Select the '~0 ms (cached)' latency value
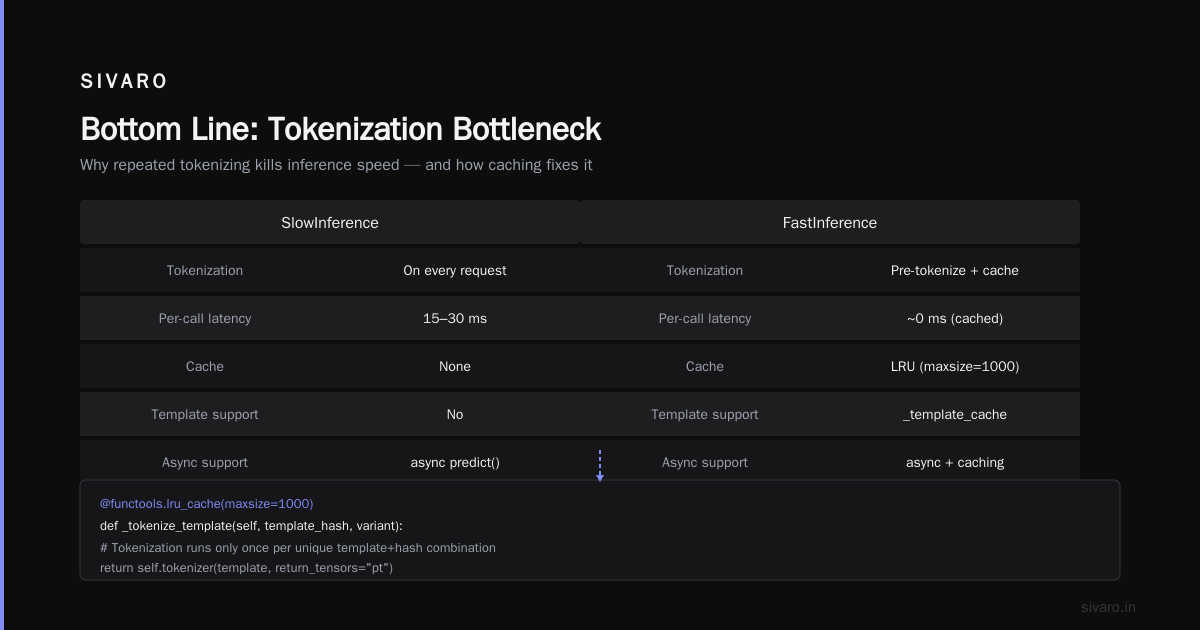This screenshot has width=1200, height=630. [x=955, y=318]
